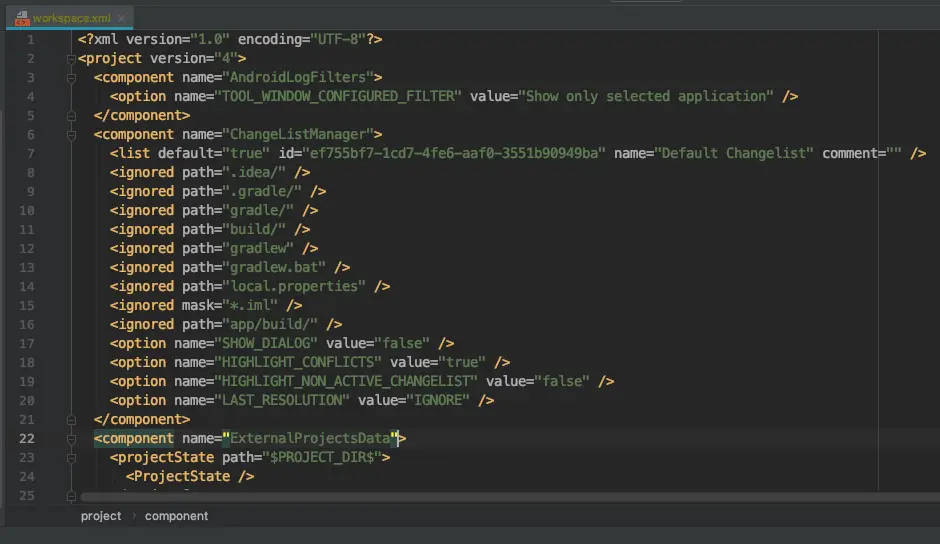Click line number 1 in the gutter
The image size is (940, 544).
coord(31,40)
